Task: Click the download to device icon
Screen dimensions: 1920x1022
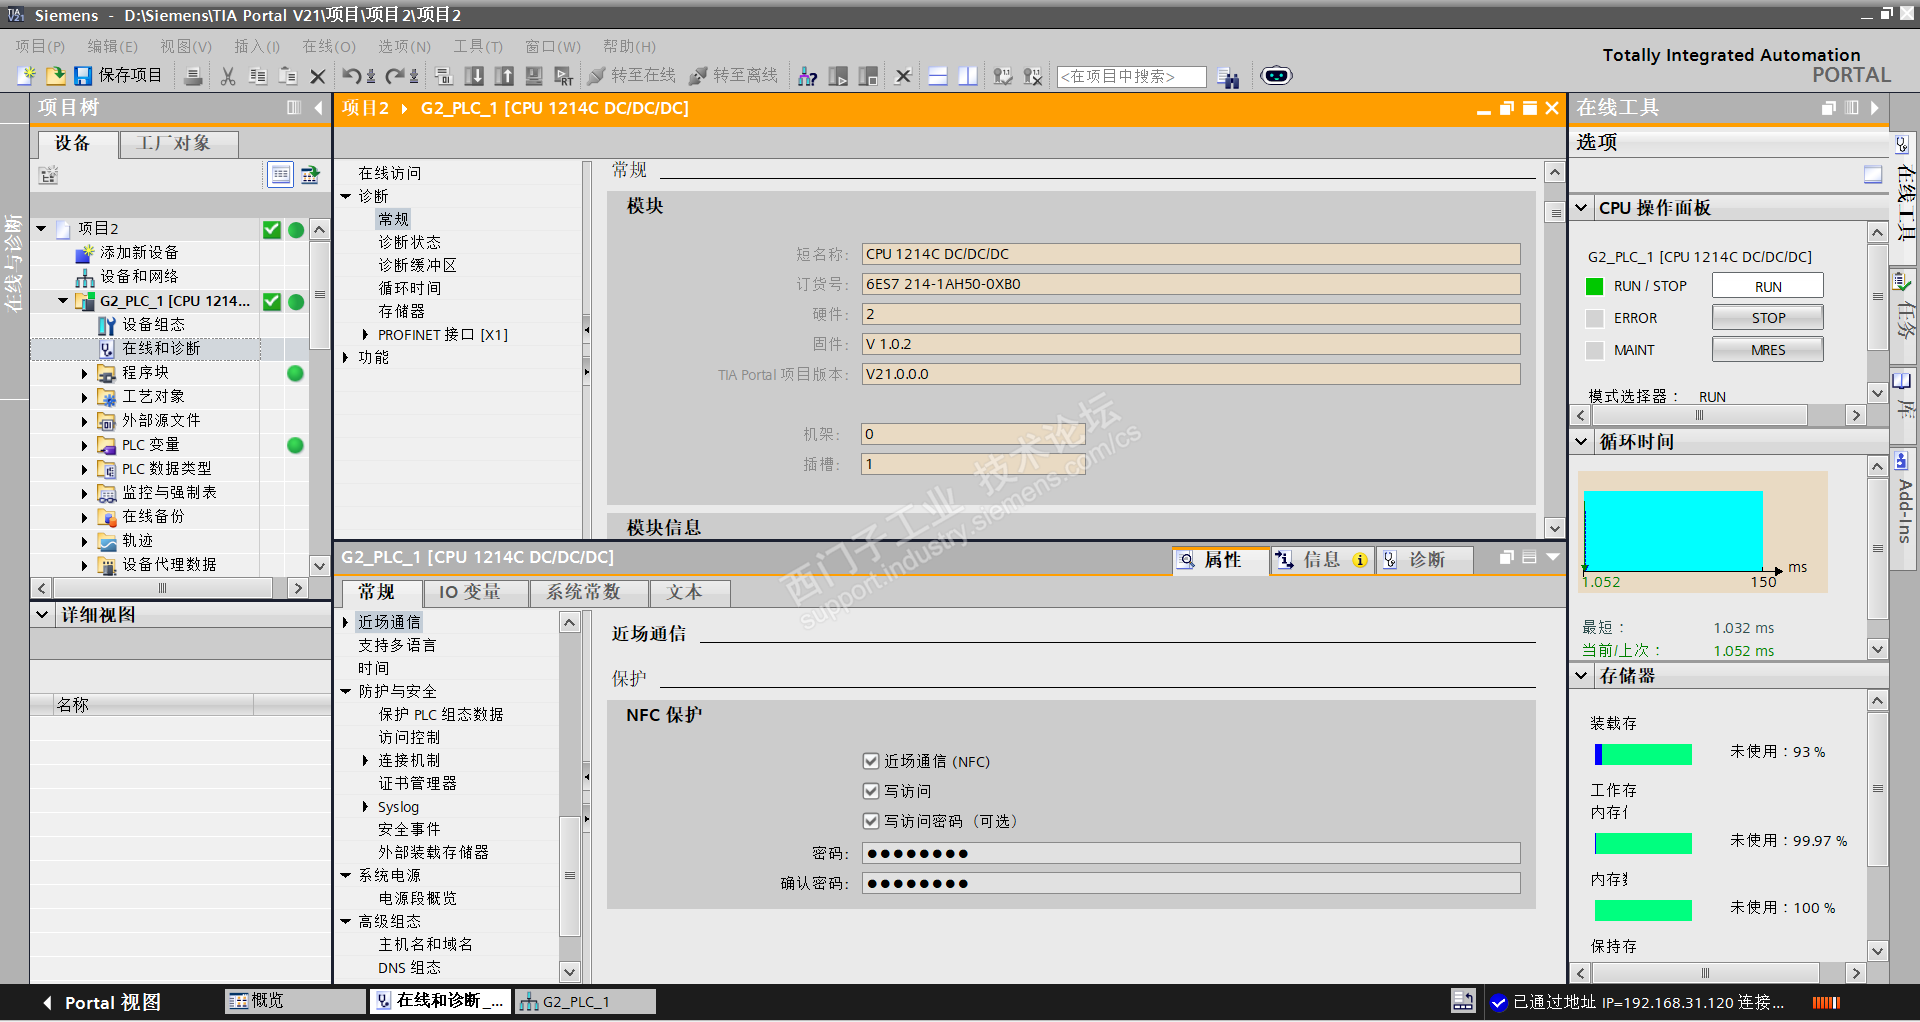Action: (x=475, y=76)
